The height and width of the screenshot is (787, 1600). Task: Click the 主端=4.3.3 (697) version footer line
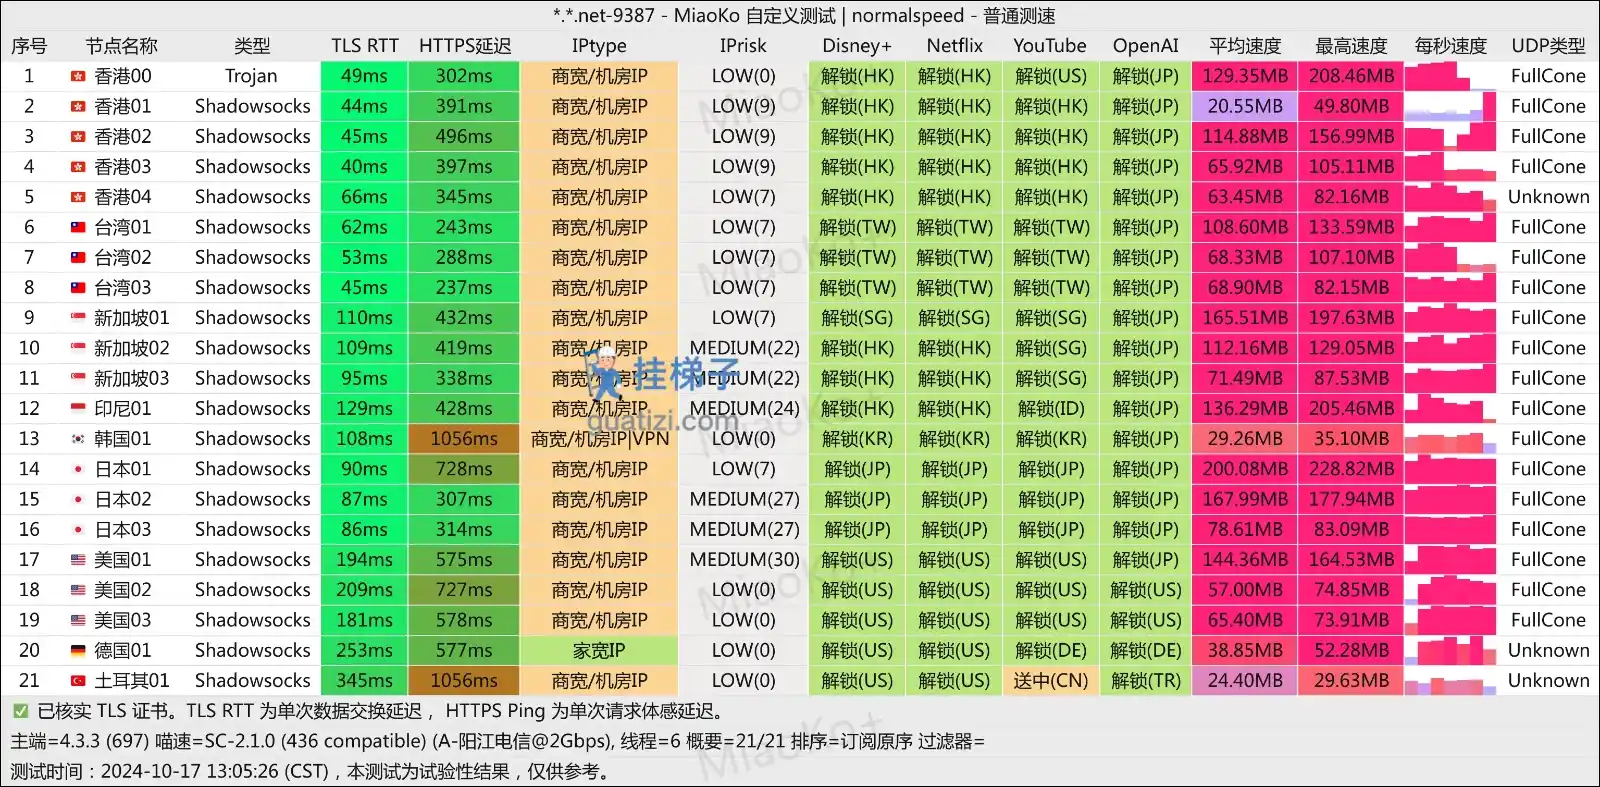pyautogui.click(x=498, y=741)
